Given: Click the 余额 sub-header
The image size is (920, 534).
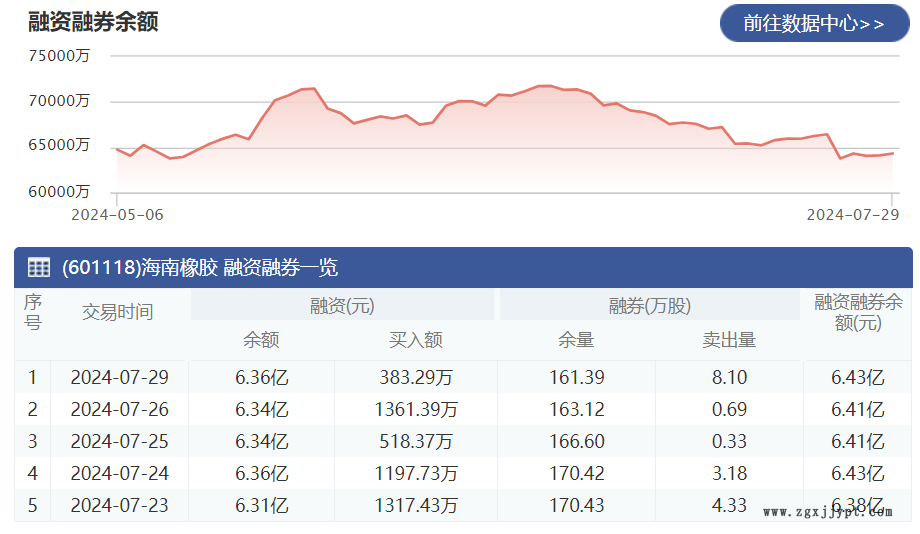Looking at the screenshot, I should coord(261,340).
